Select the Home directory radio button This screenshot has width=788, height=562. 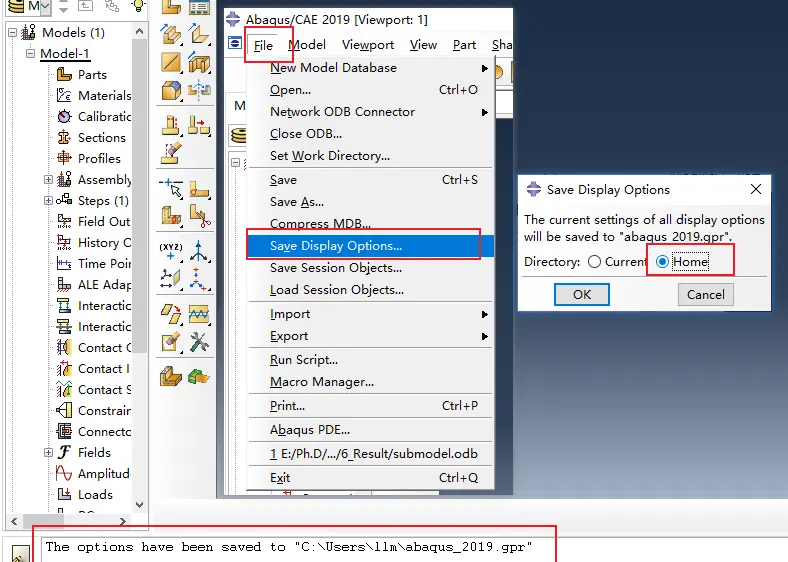(x=662, y=262)
